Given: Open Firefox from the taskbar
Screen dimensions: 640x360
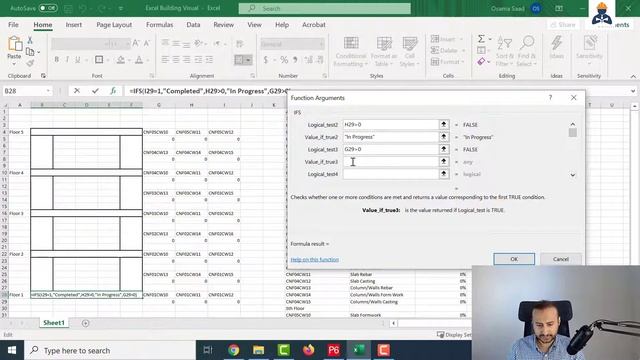Looking at the screenshot, I should [309, 350].
